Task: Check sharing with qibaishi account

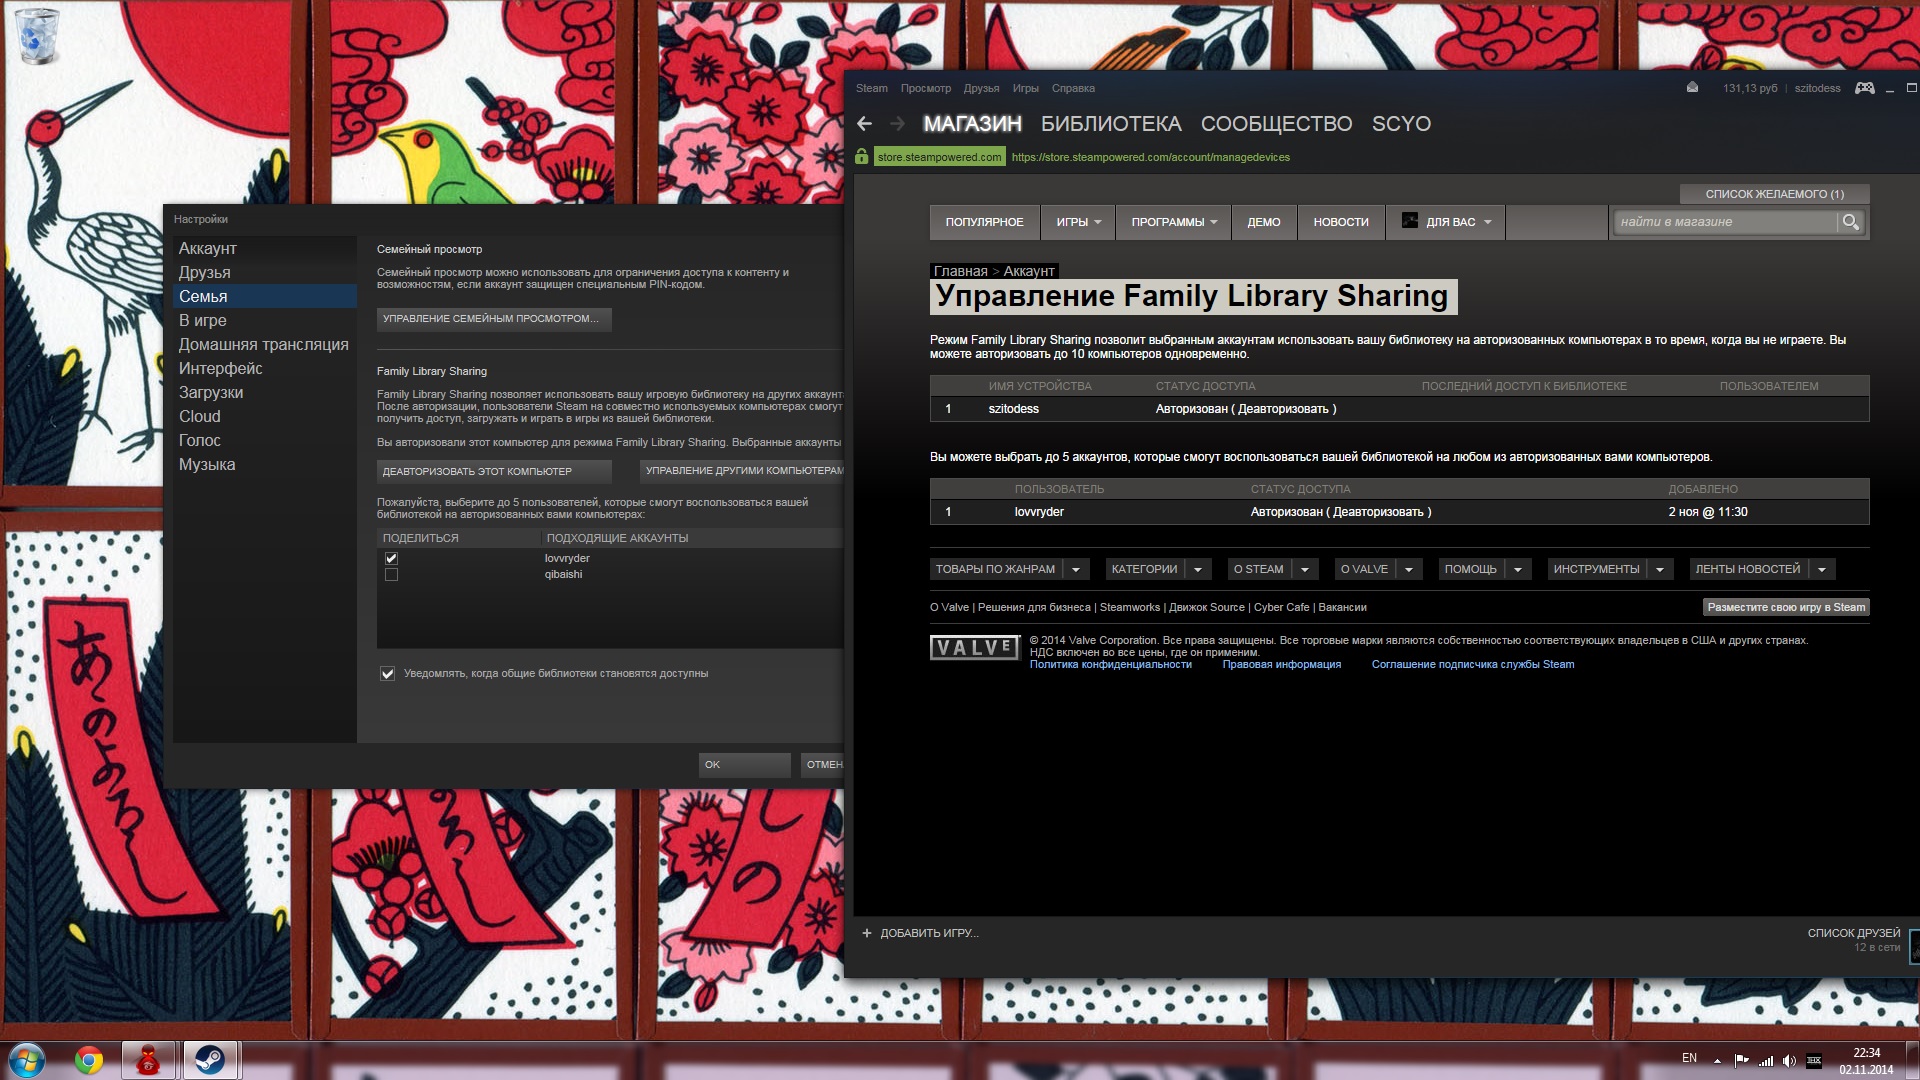Action: (x=391, y=575)
